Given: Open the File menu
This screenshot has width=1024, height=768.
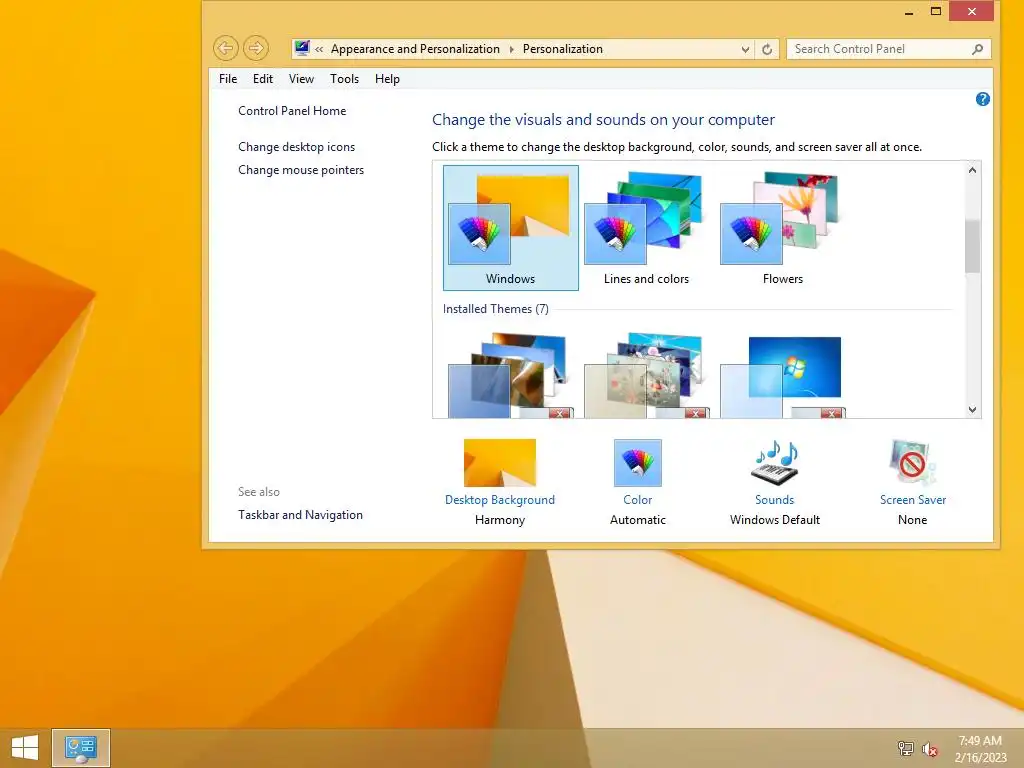Looking at the screenshot, I should pos(228,79).
